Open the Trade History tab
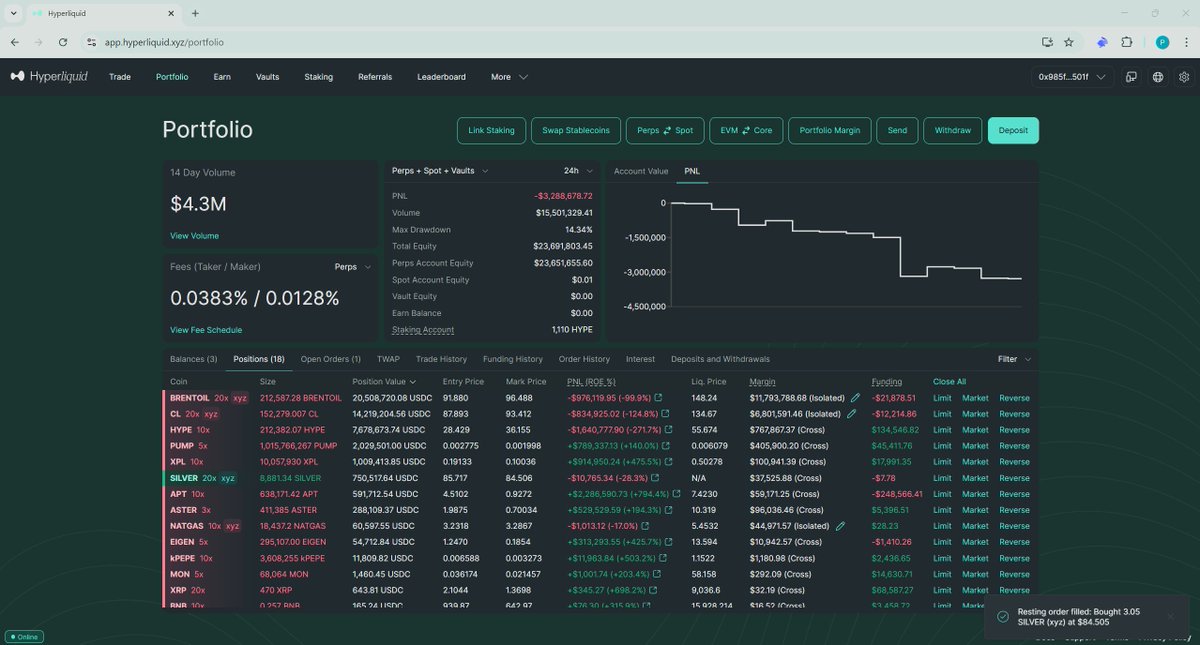 [x=441, y=359]
